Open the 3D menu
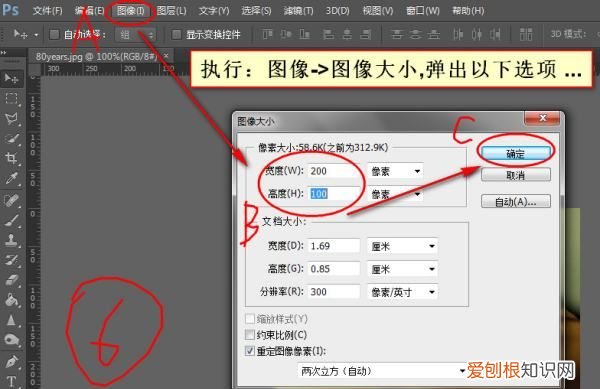 point(337,11)
